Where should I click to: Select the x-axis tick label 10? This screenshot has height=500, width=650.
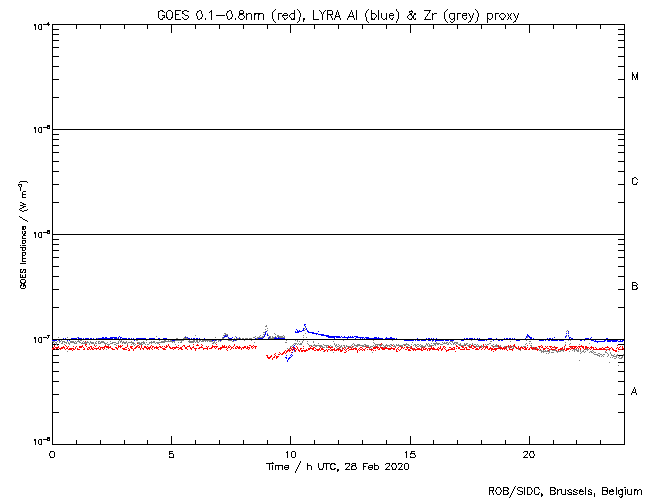(291, 454)
